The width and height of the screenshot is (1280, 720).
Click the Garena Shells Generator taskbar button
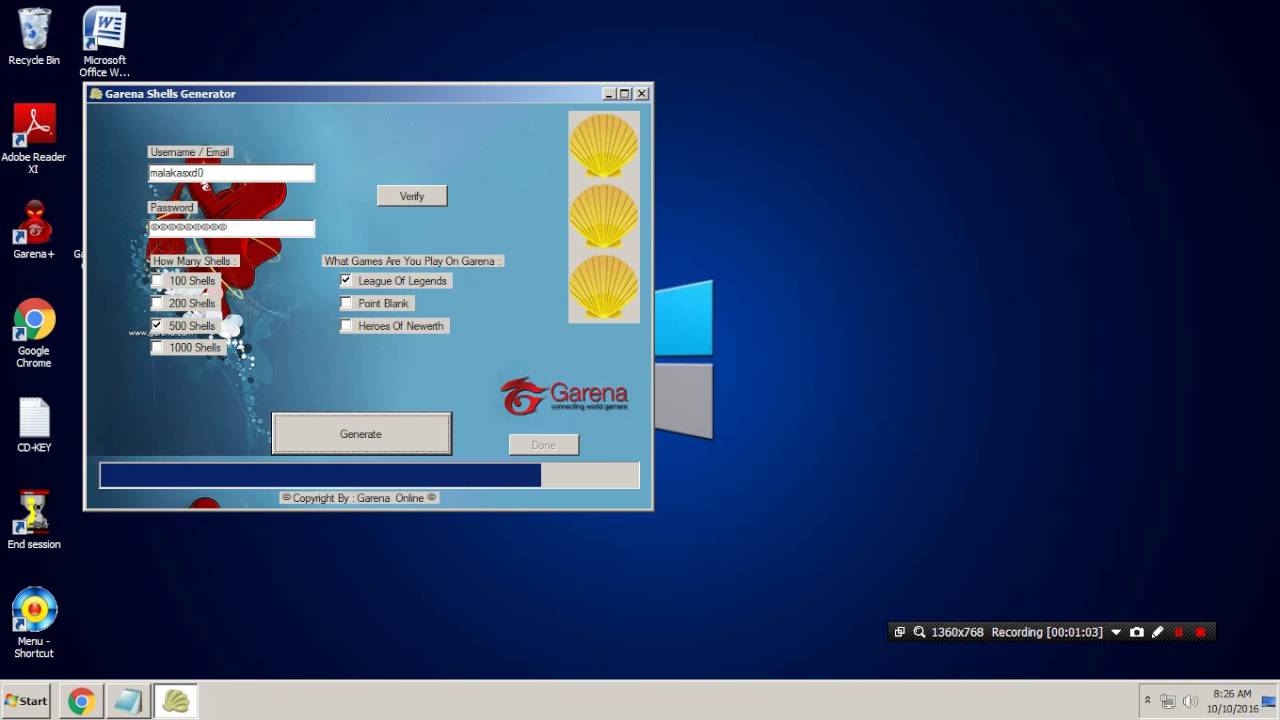[x=175, y=701]
